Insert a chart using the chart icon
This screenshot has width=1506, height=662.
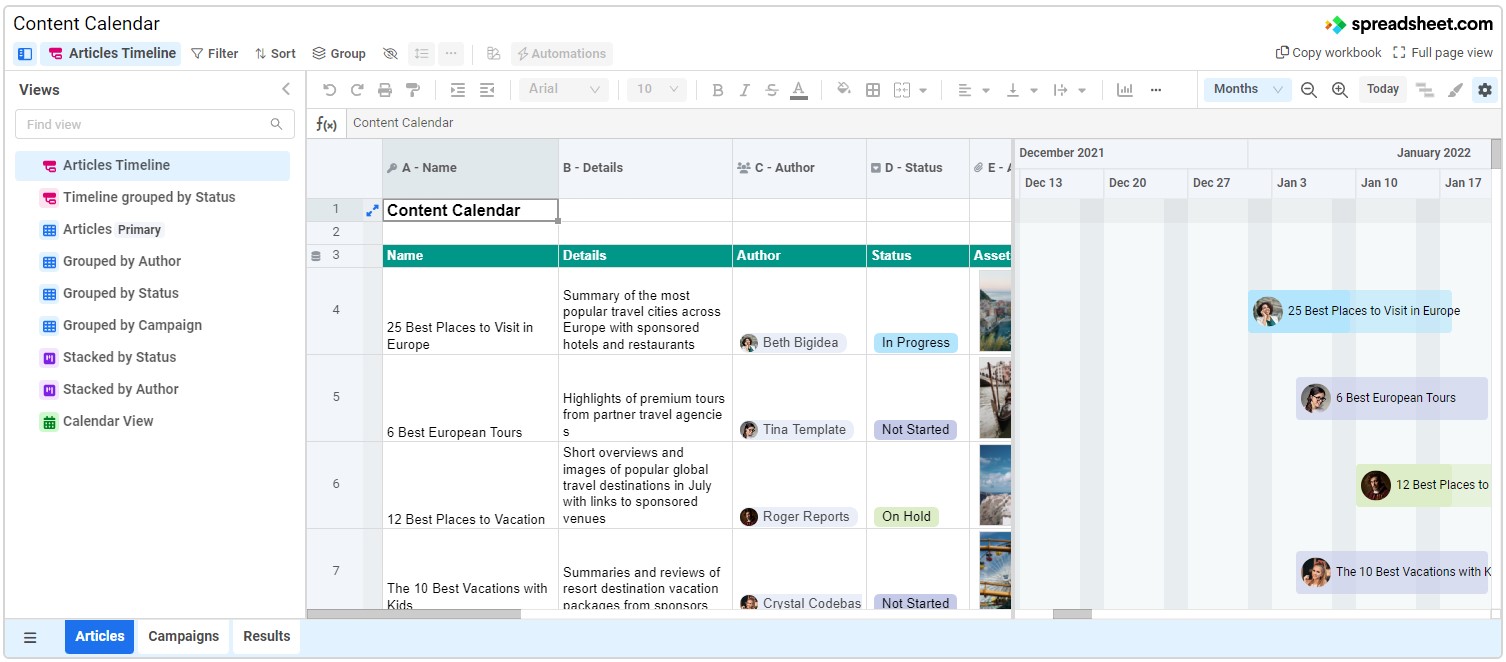click(x=1124, y=89)
